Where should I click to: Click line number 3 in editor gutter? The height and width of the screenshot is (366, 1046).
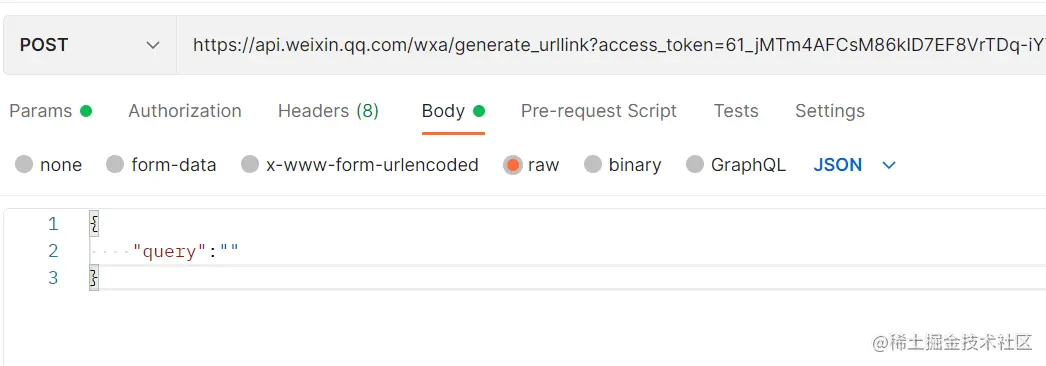click(x=53, y=278)
